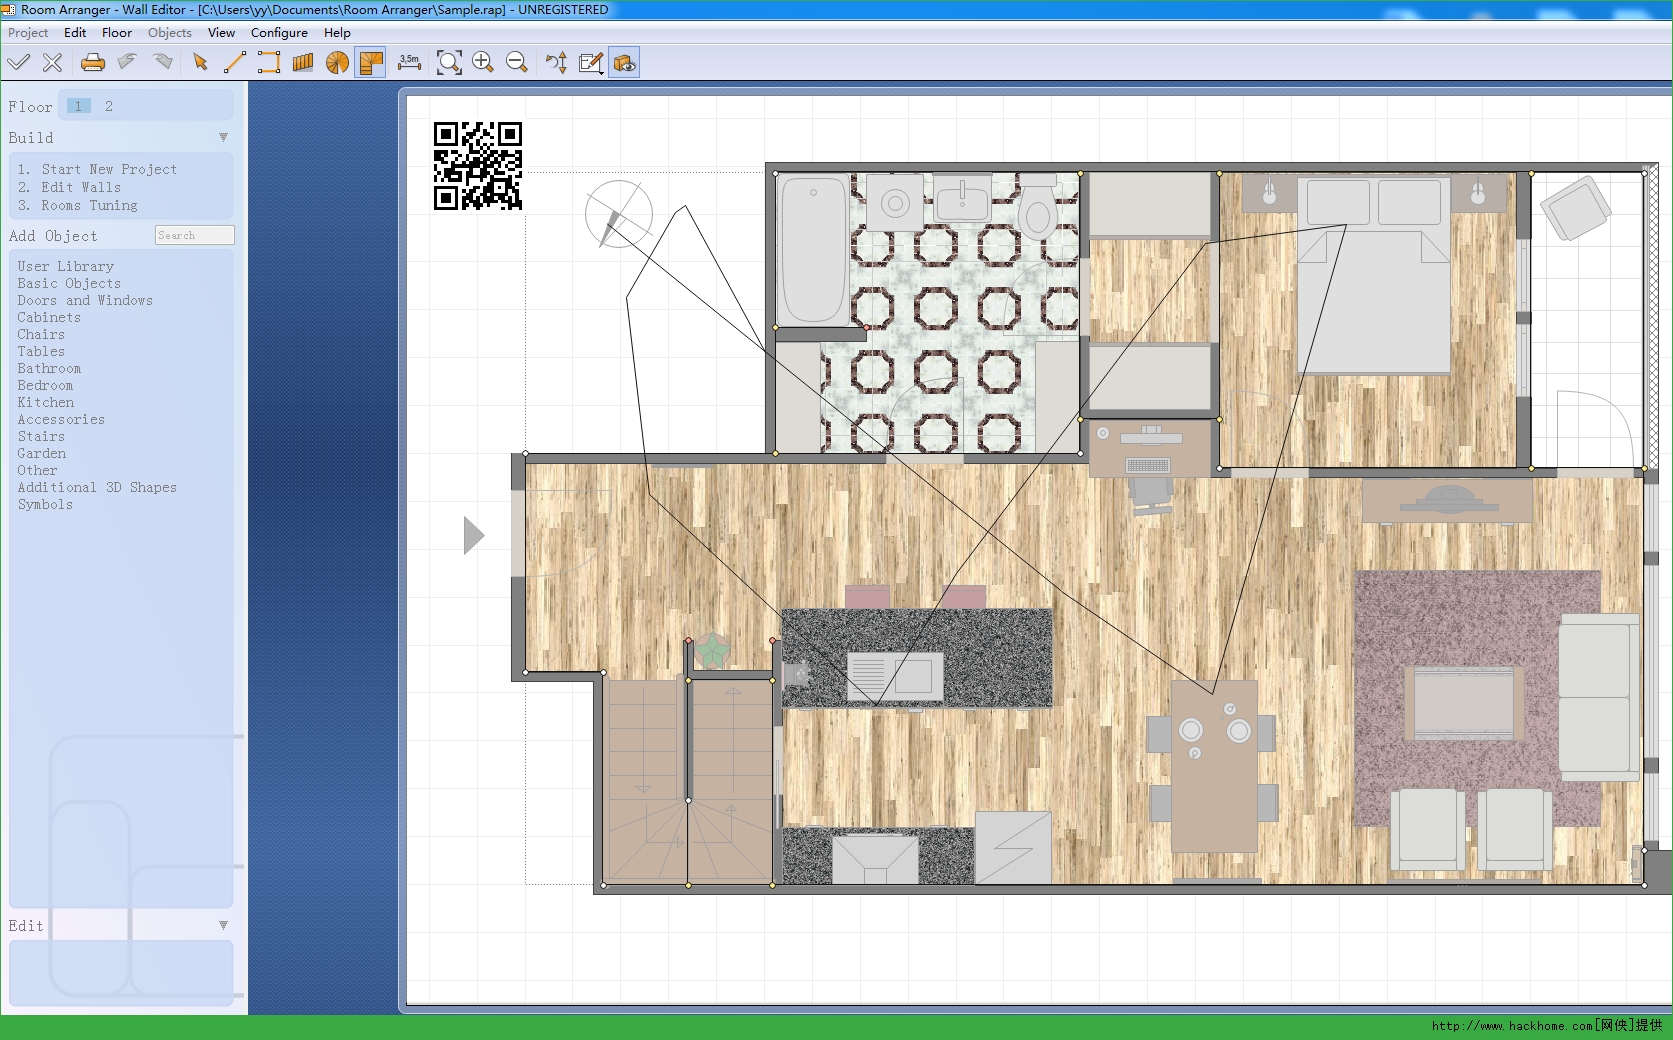
Task: Switch to floor 2 tab
Action: (109, 106)
